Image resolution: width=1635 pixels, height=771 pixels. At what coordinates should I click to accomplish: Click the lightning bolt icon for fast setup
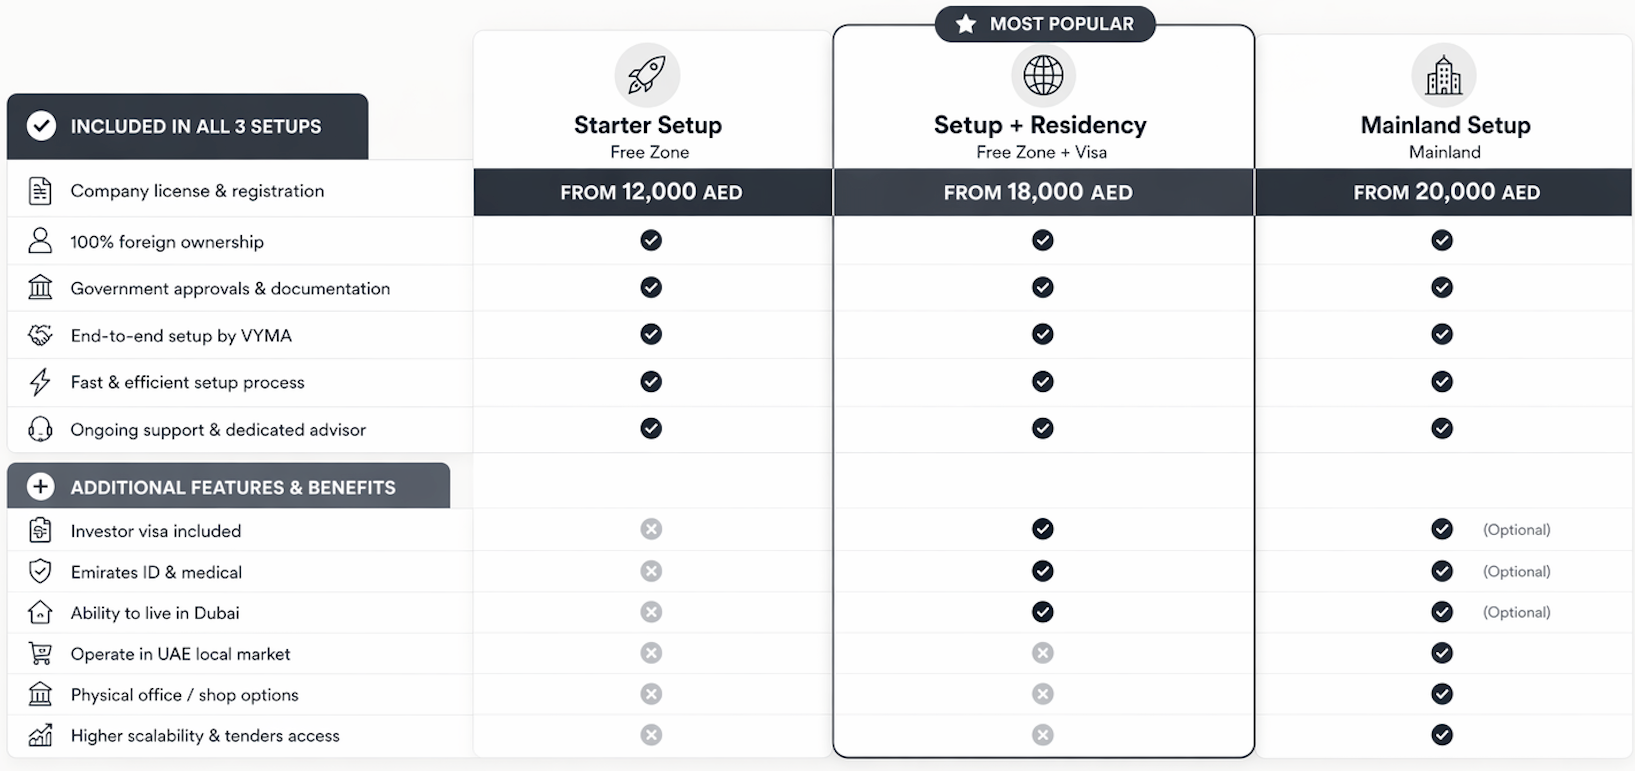click(x=40, y=382)
